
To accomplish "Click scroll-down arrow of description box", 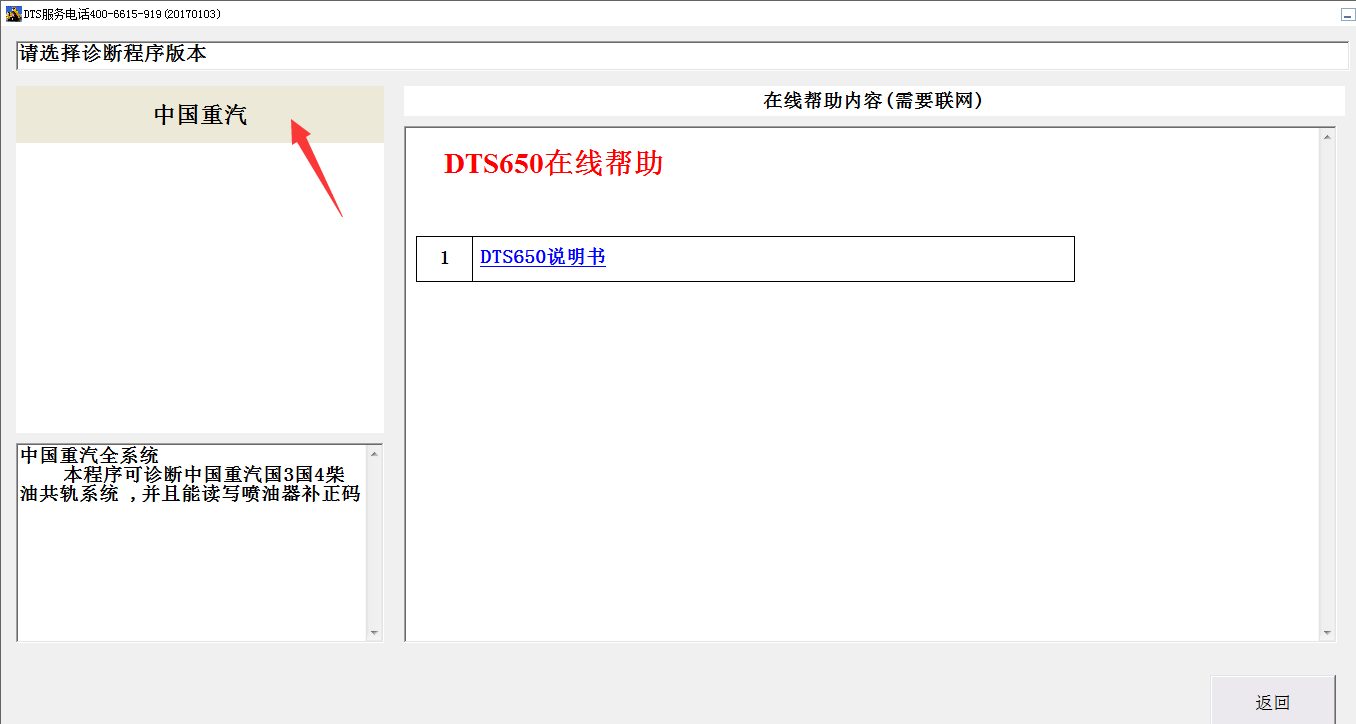I will pyautogui.click(x=375, y=632).
